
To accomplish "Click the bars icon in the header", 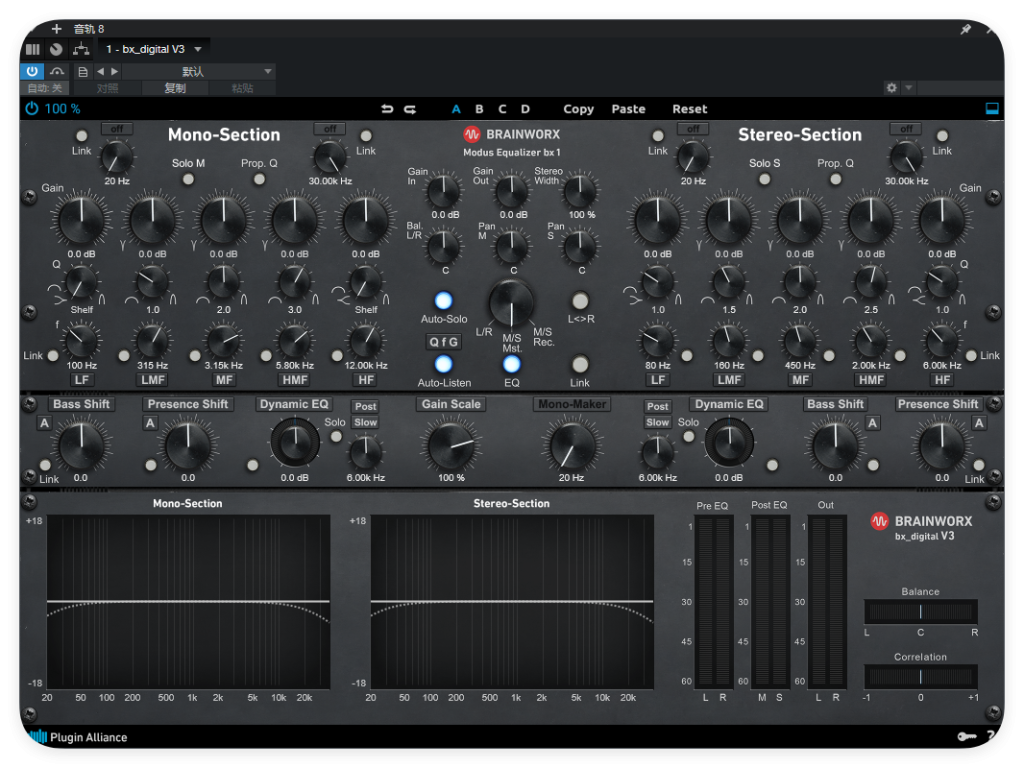I will pyautogui.click(x=33, y=49).
